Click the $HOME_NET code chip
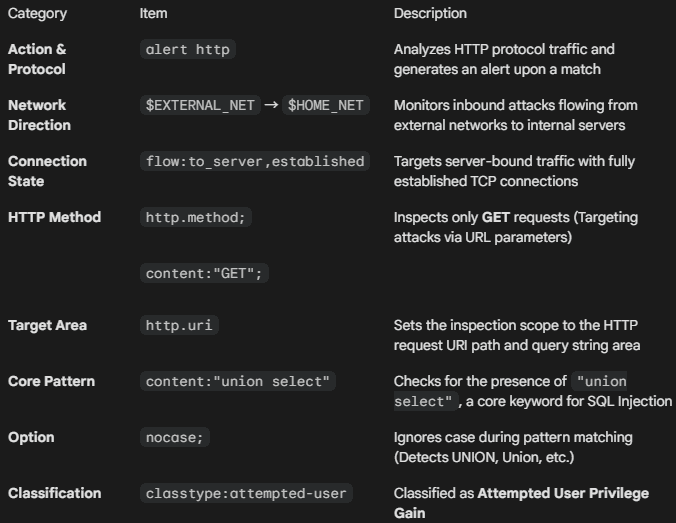This screenshot has height=523, width=676. click(x=325, y=105)
